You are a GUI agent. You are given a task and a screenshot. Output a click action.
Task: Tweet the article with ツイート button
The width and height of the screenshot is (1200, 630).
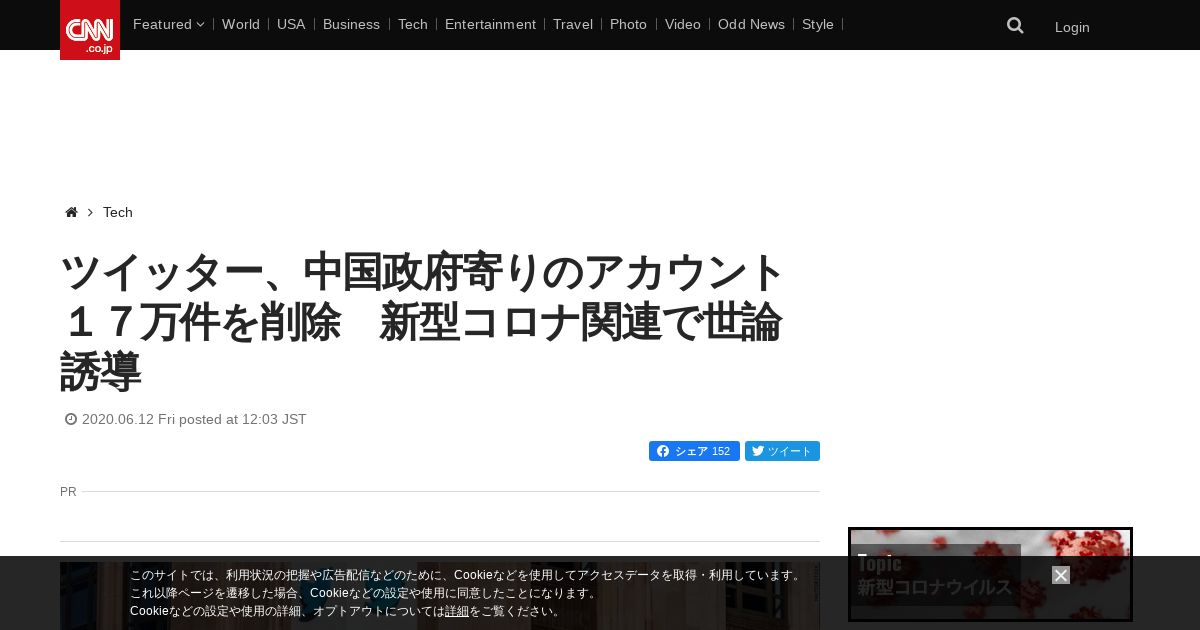(782, 451)
